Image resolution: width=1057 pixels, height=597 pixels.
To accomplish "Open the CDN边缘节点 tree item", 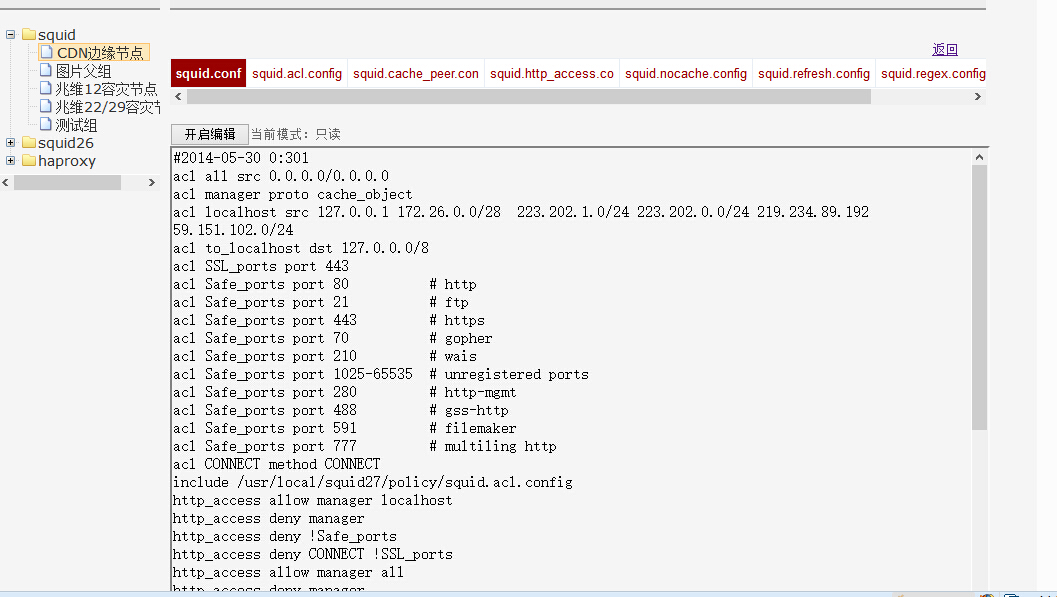I will [100, 53].
